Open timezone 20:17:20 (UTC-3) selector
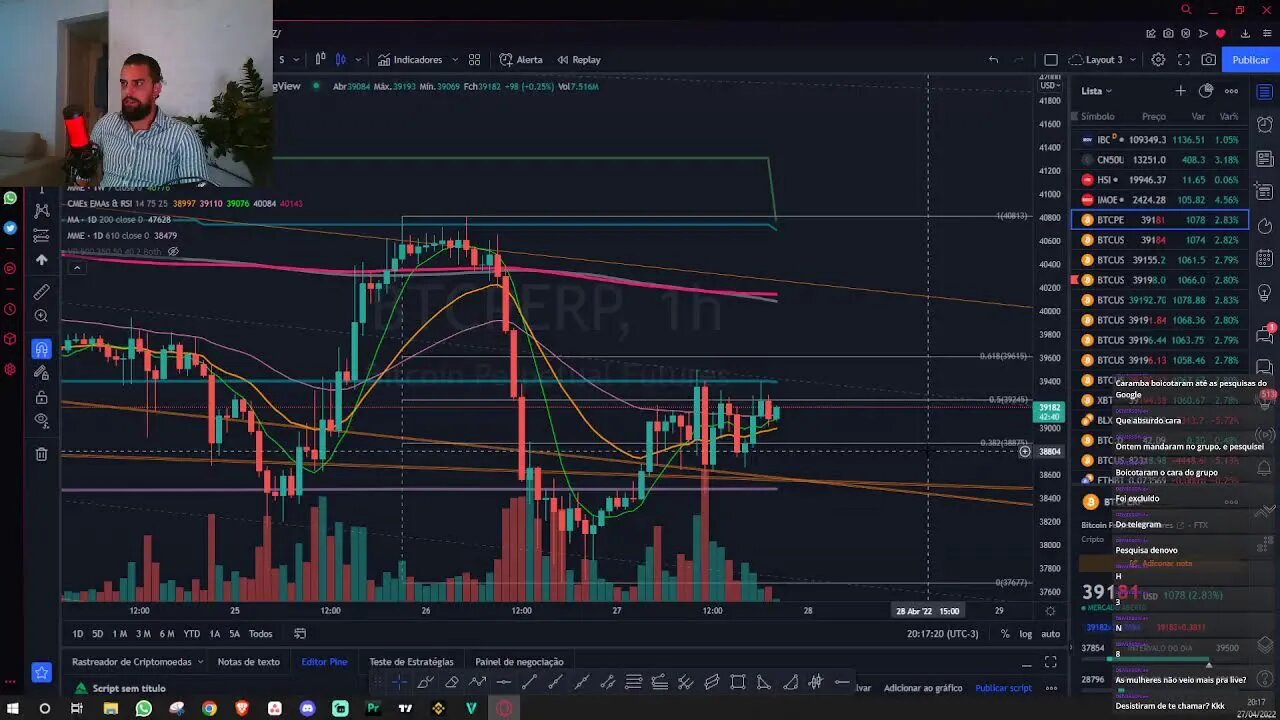This screenshot has height=720, width=1280. pos(942,634)
